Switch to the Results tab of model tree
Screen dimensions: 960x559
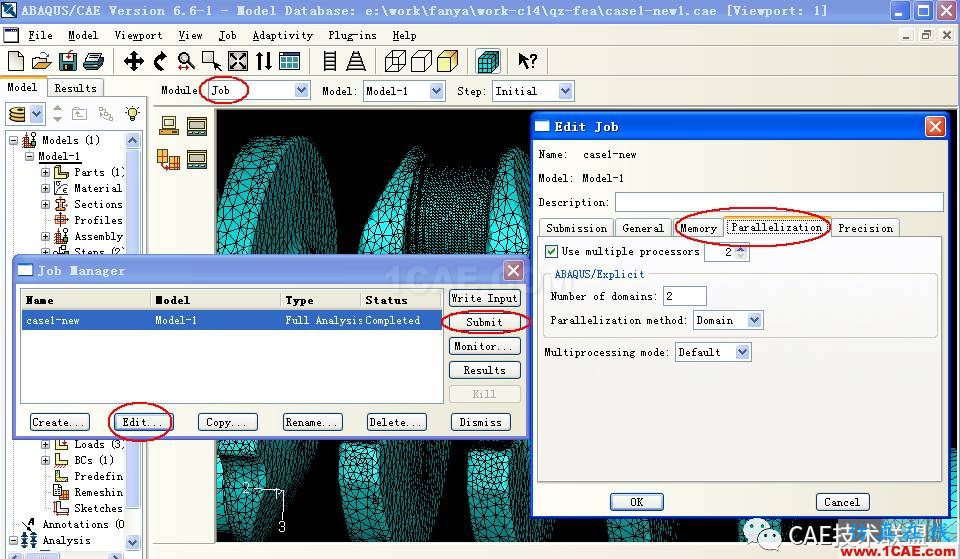pos(75,88)
